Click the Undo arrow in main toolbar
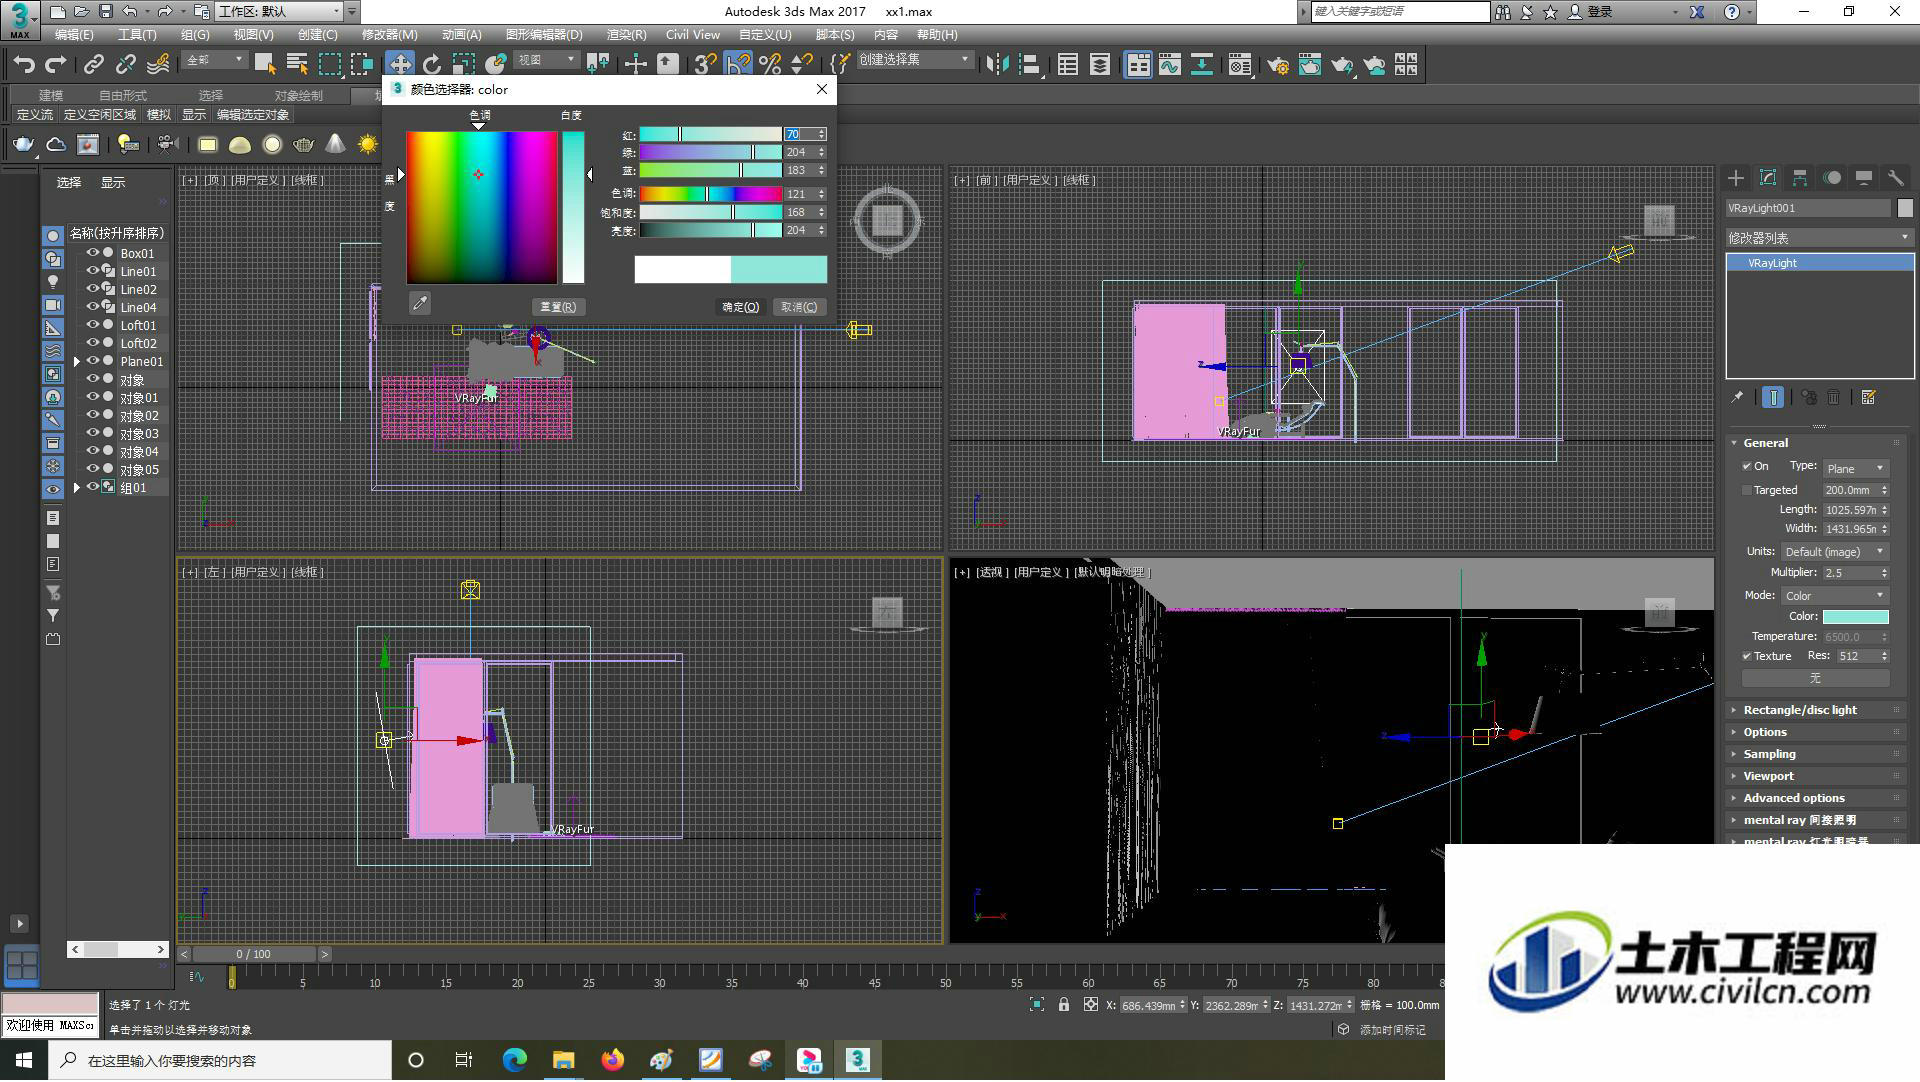Image resolution: width=1920 pixels, height=1082 pixels. point(24,65)
